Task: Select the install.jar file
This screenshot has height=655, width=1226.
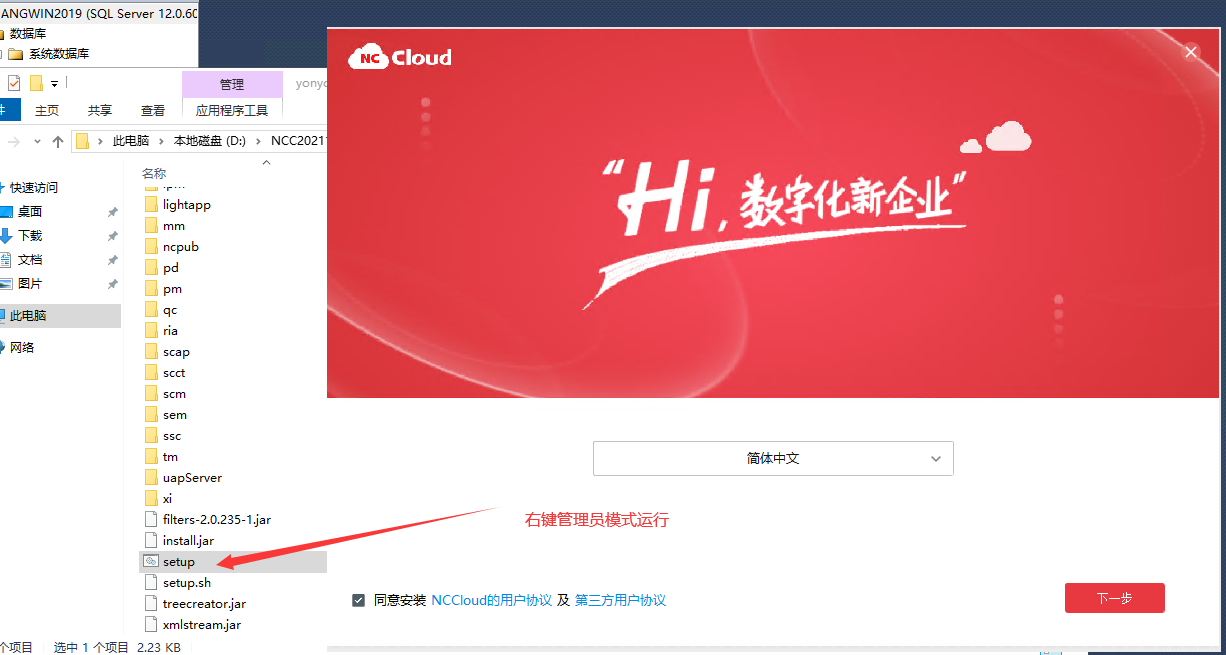Action: point(188,541)
